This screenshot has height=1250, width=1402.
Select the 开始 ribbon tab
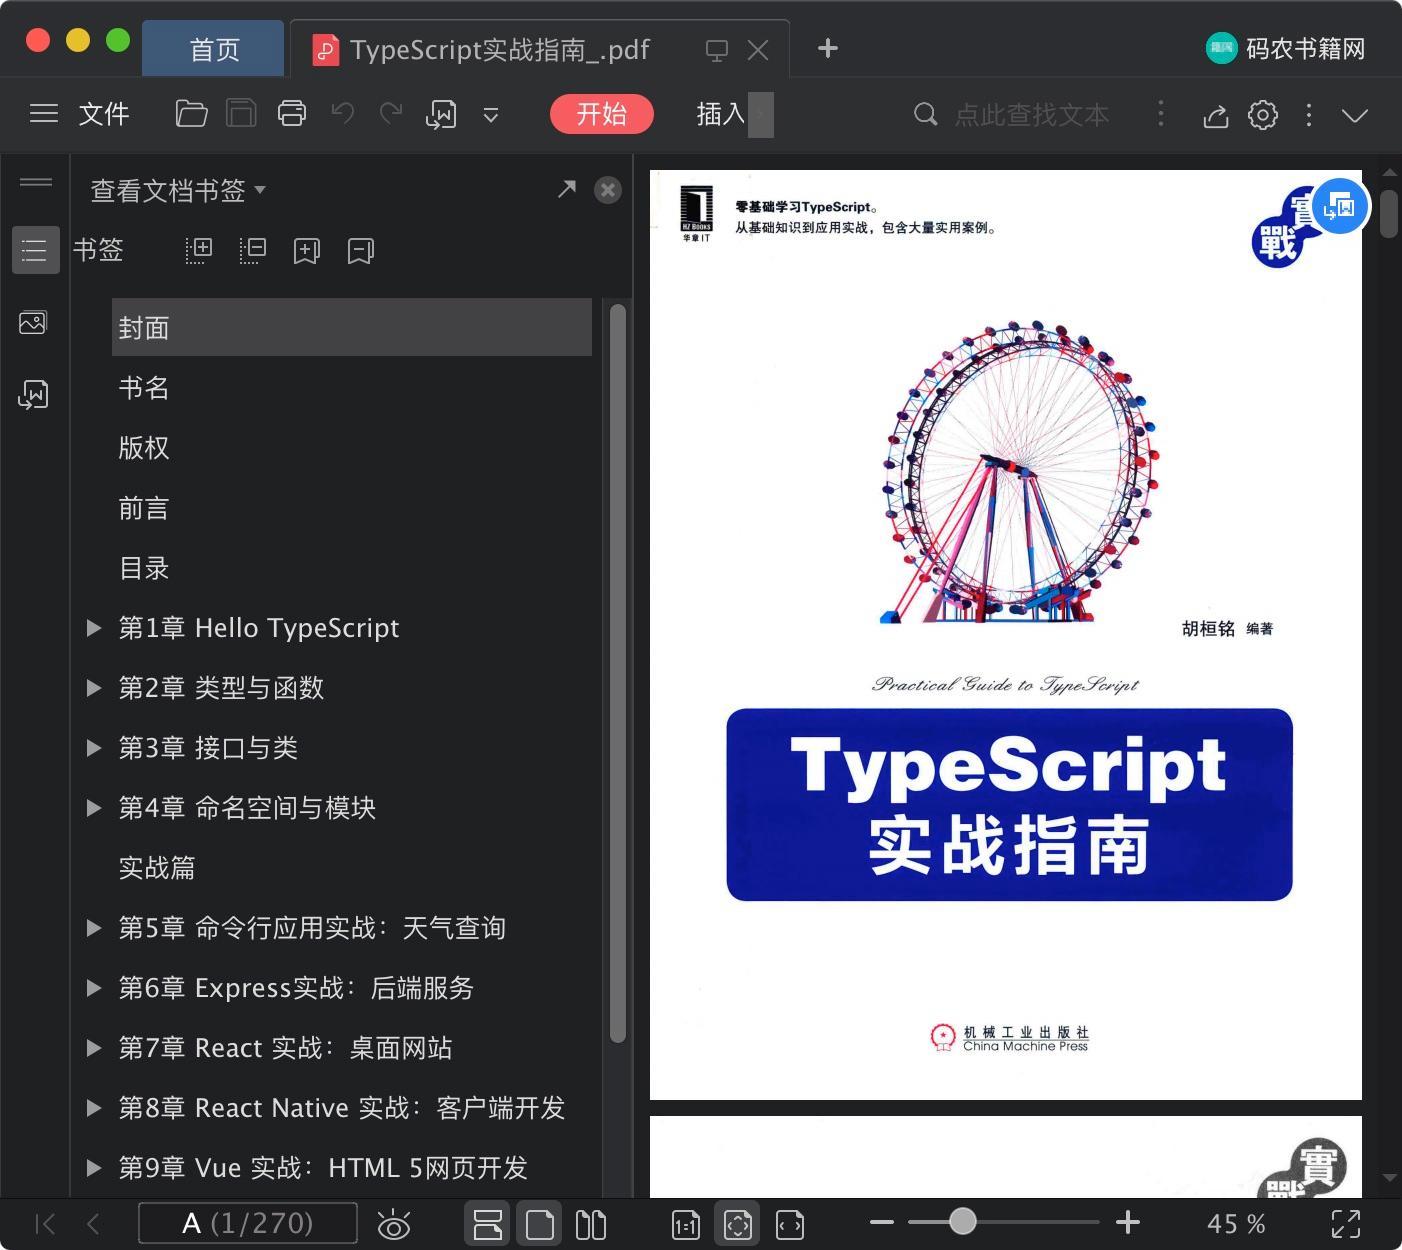601,114
